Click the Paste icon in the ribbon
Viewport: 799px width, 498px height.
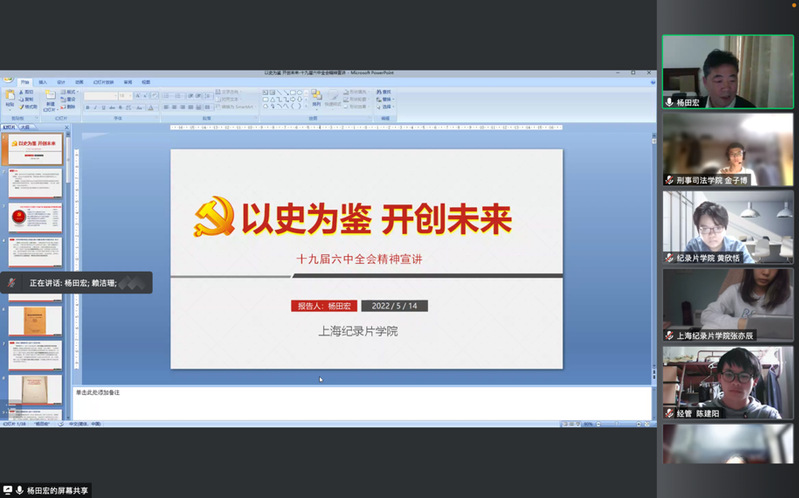pyautogui.click(x=10, y=96)
